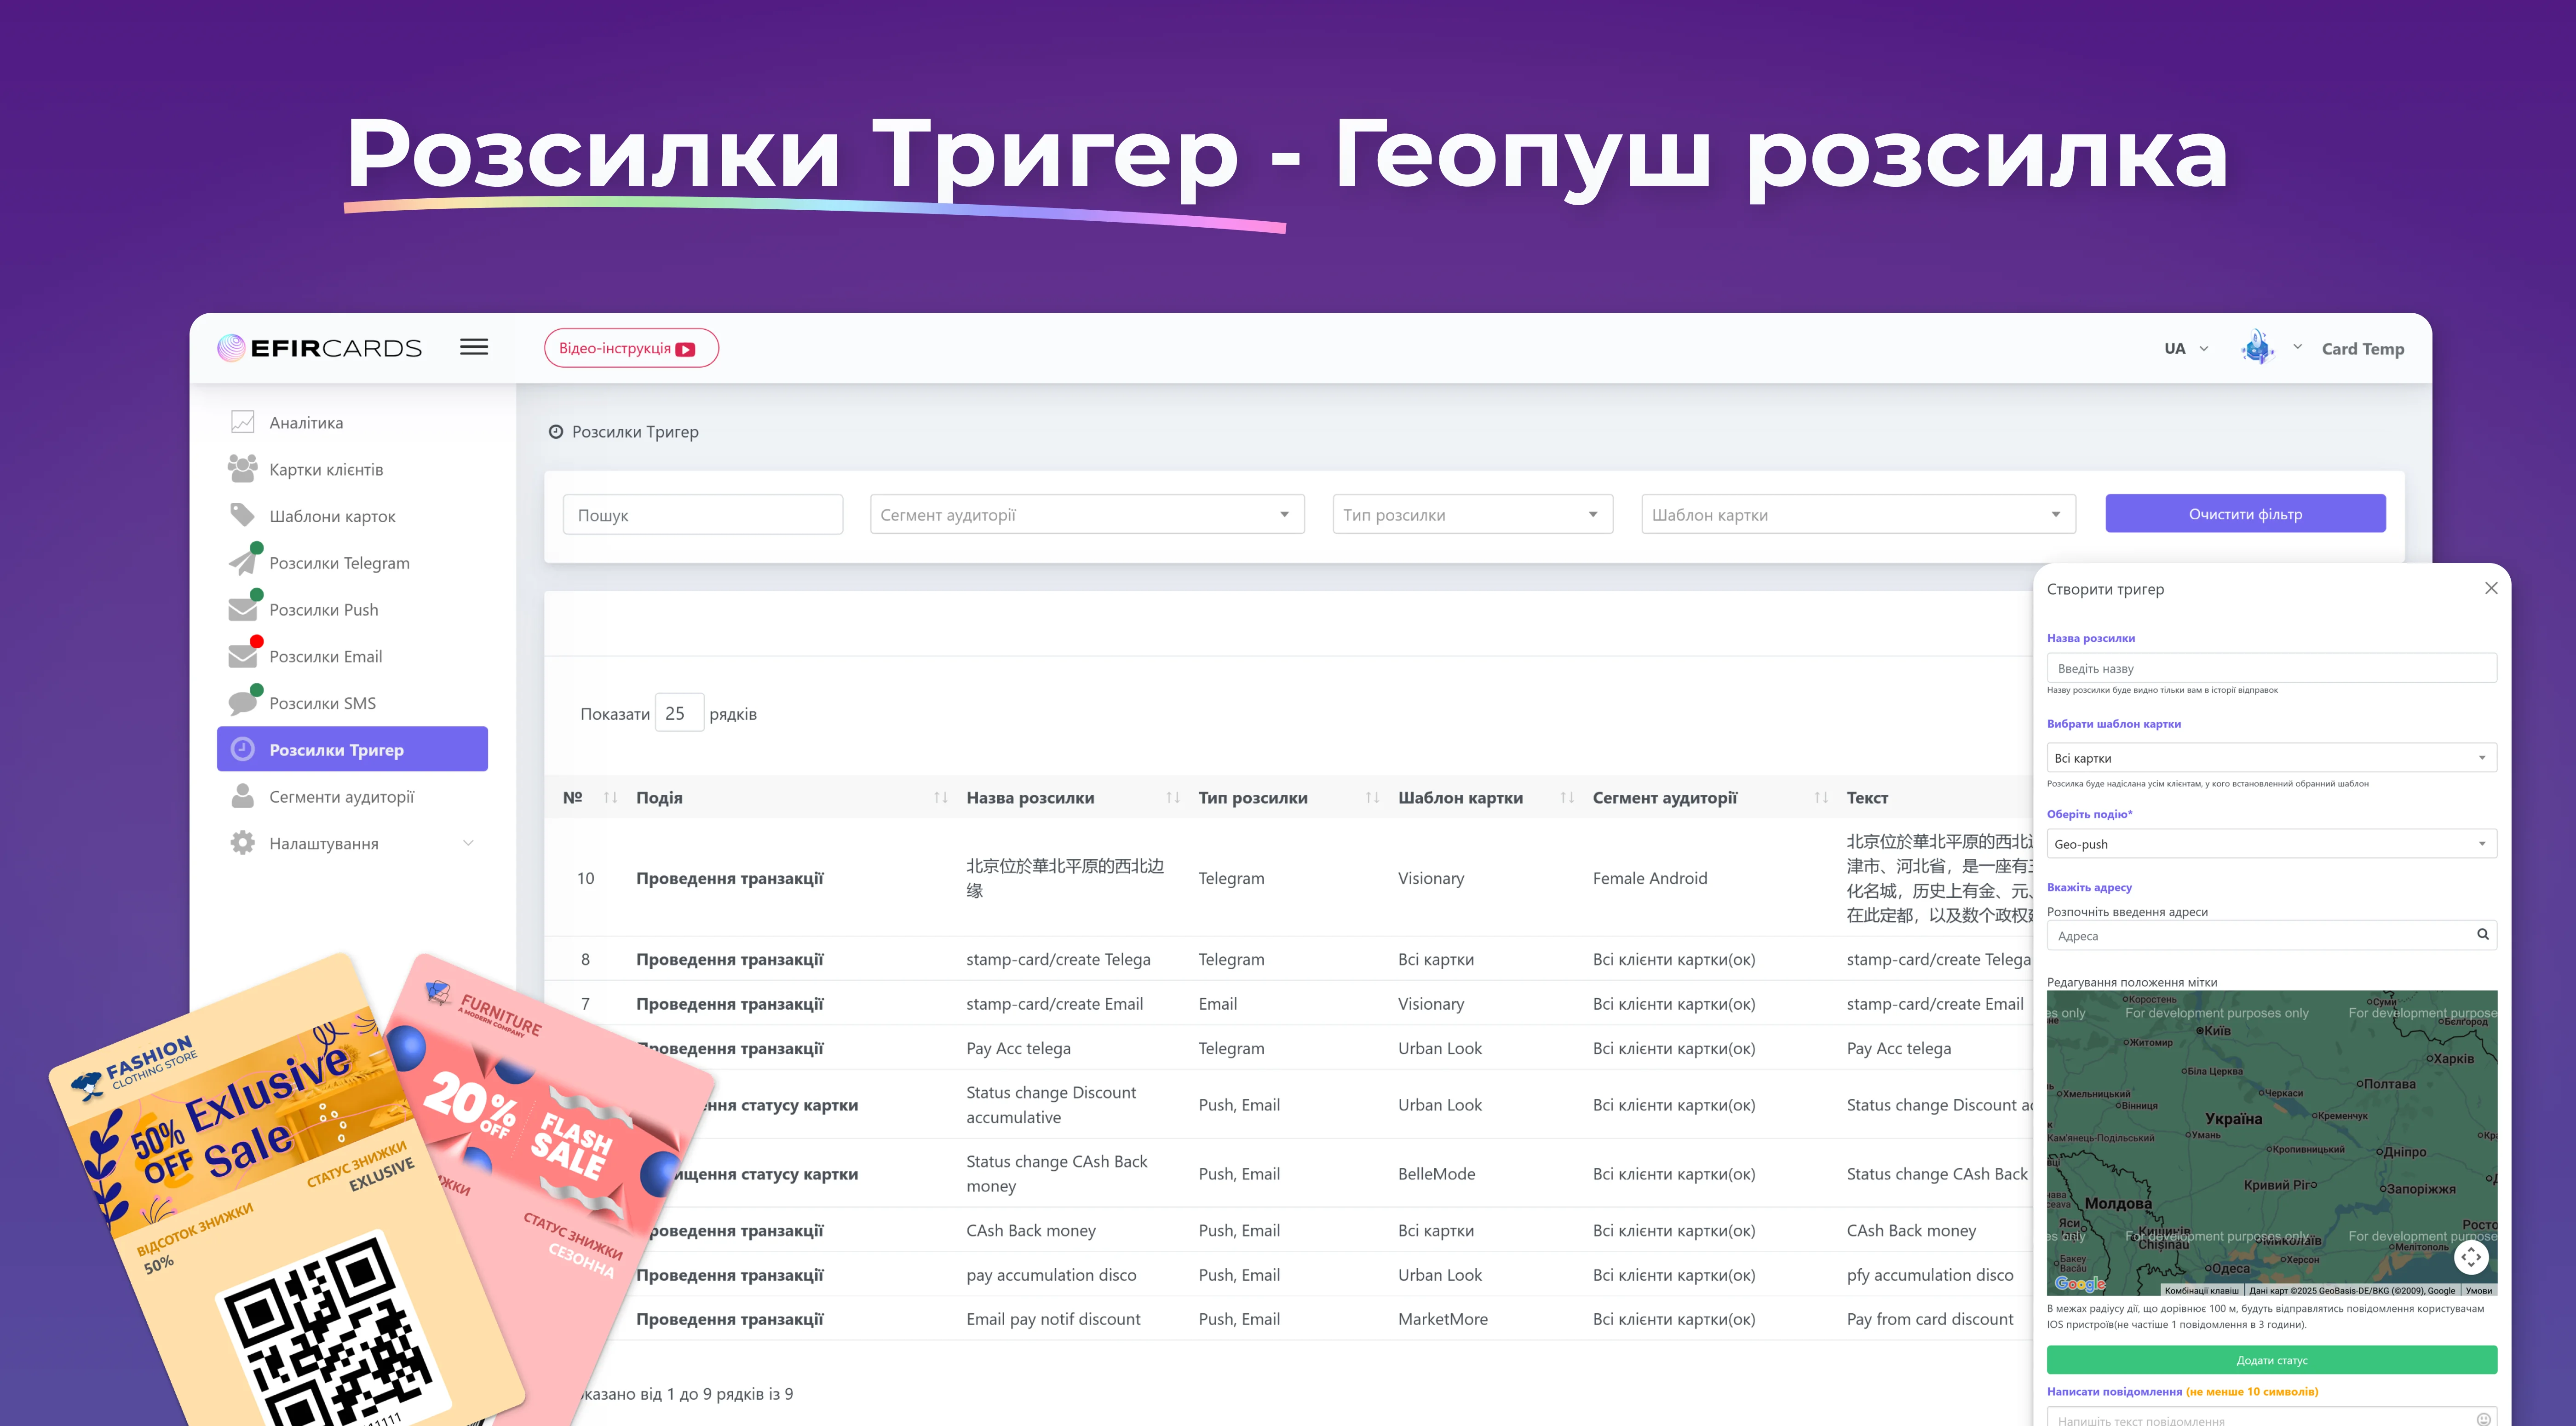
Task: Open Картки клієнтів in the sidebar
Action: click(326, 469)
